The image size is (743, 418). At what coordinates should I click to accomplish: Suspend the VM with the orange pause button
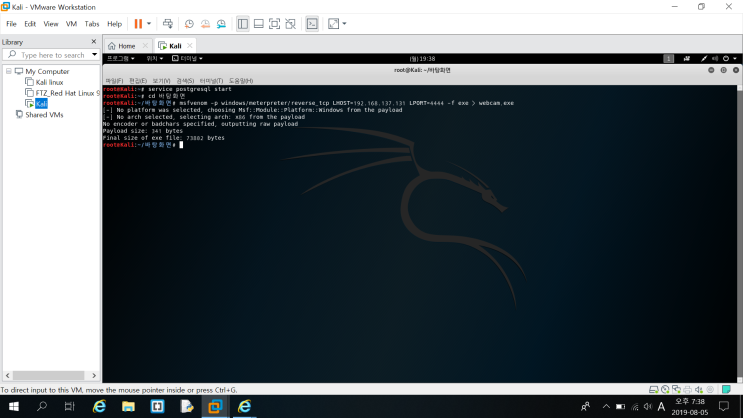(x=138, y=24)
